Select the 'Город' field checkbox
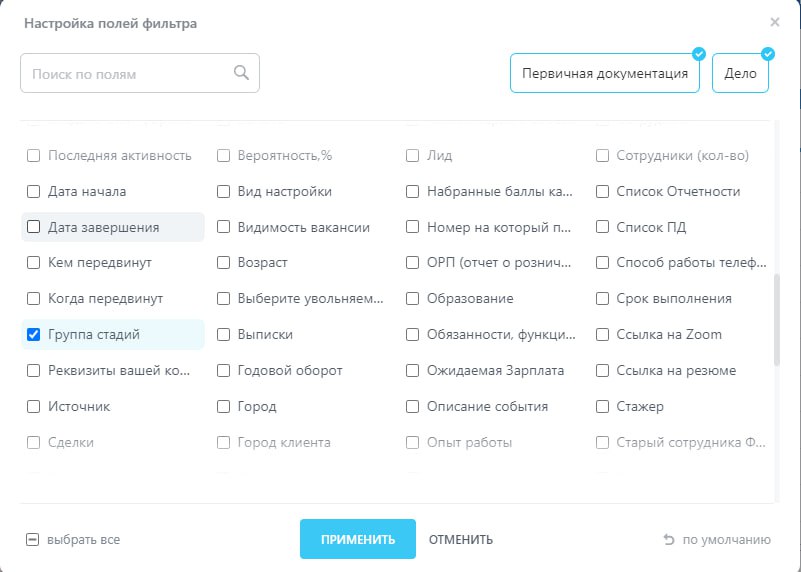This screenshot has width=801, height=572. pyautogui.click(x=224, y=407)
